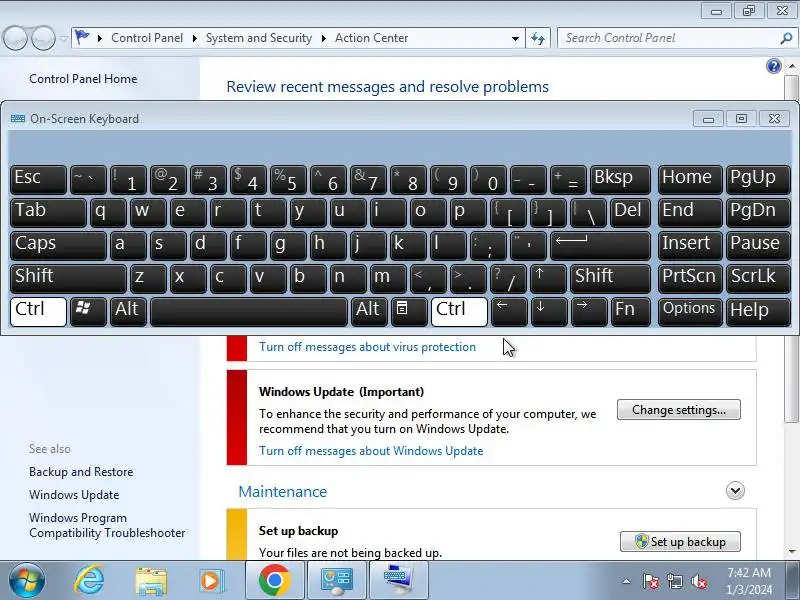
Task: Click the Bksp key
Action: [620, 179]
